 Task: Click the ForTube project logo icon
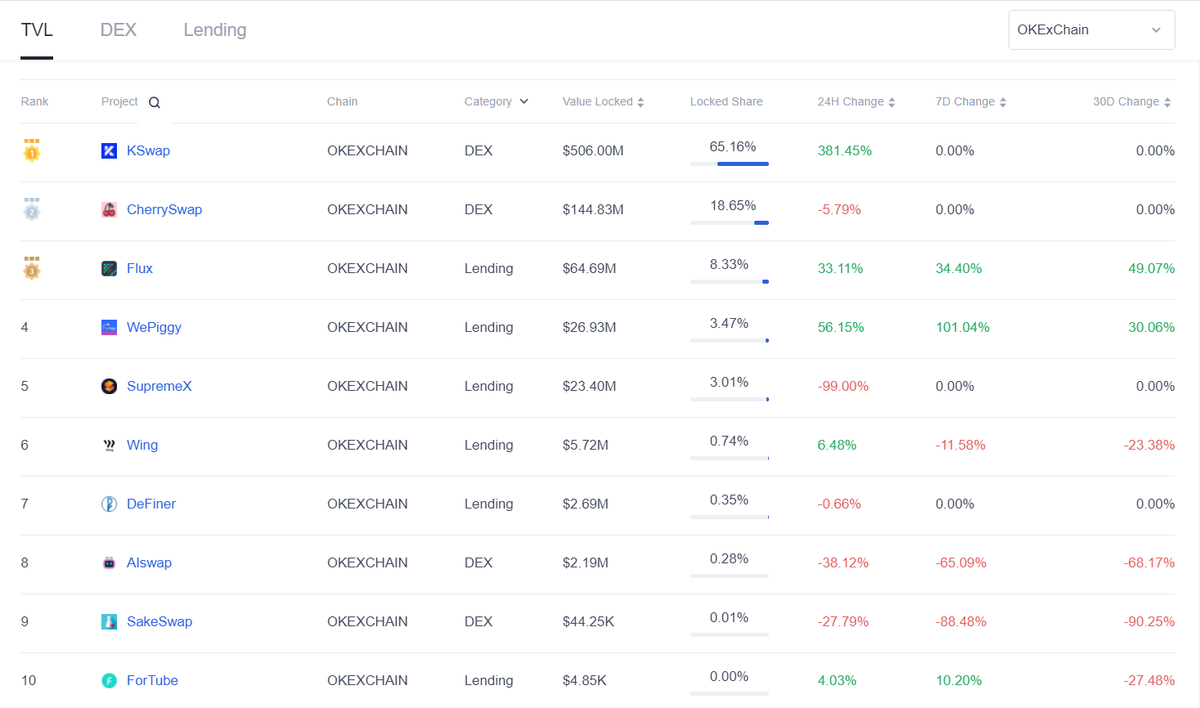point(109,681)
